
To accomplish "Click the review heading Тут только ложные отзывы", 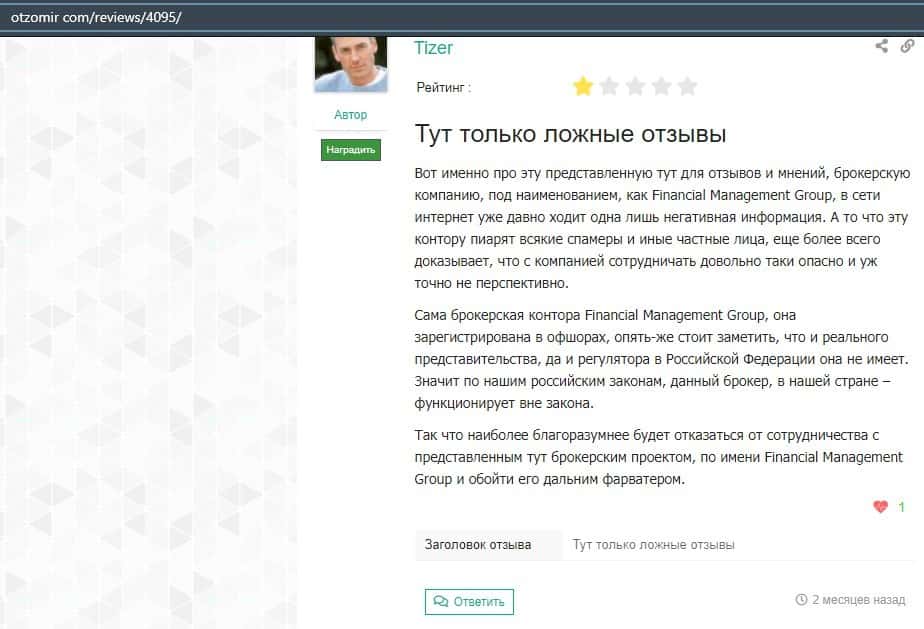I will coord(570,134).
